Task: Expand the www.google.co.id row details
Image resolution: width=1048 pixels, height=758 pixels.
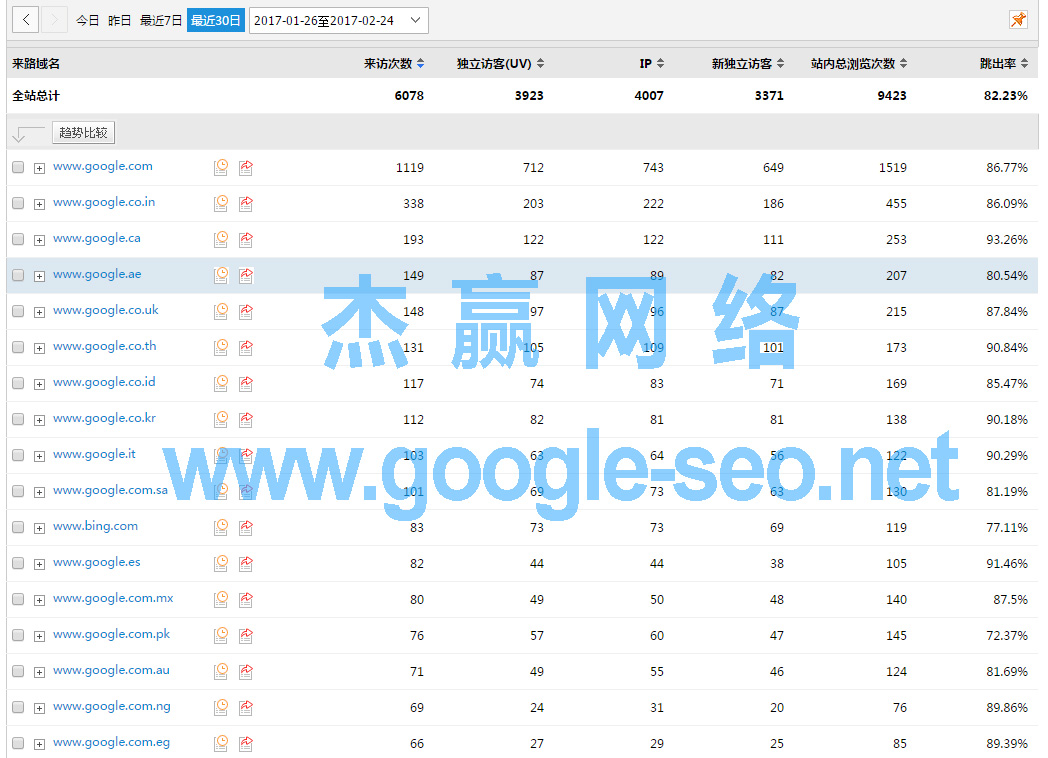Action: [39, 384]
